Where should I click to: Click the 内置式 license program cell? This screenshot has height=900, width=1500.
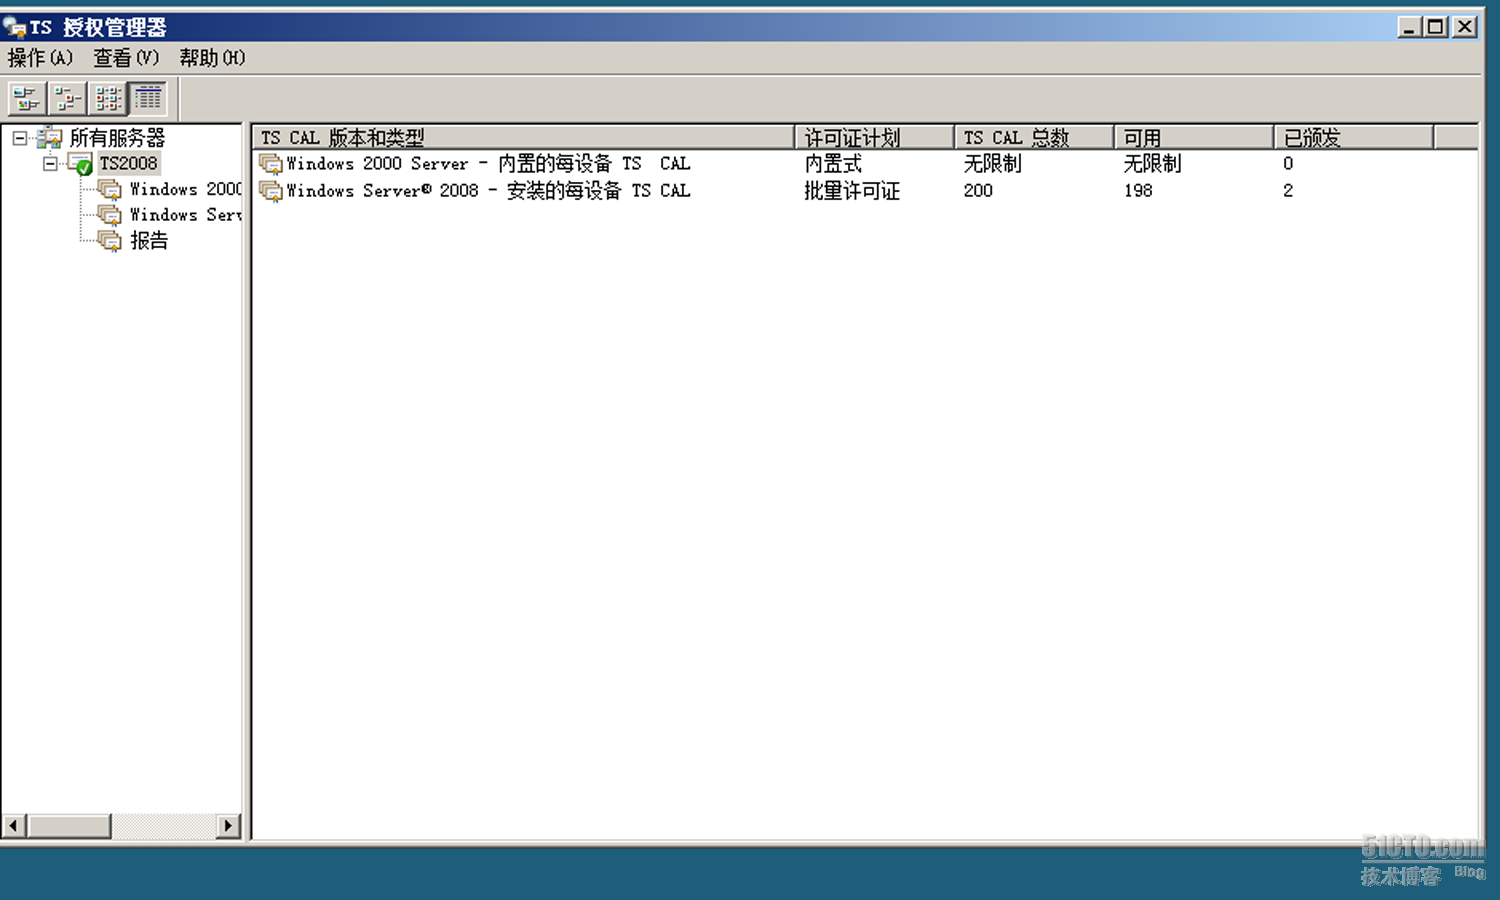833,164
